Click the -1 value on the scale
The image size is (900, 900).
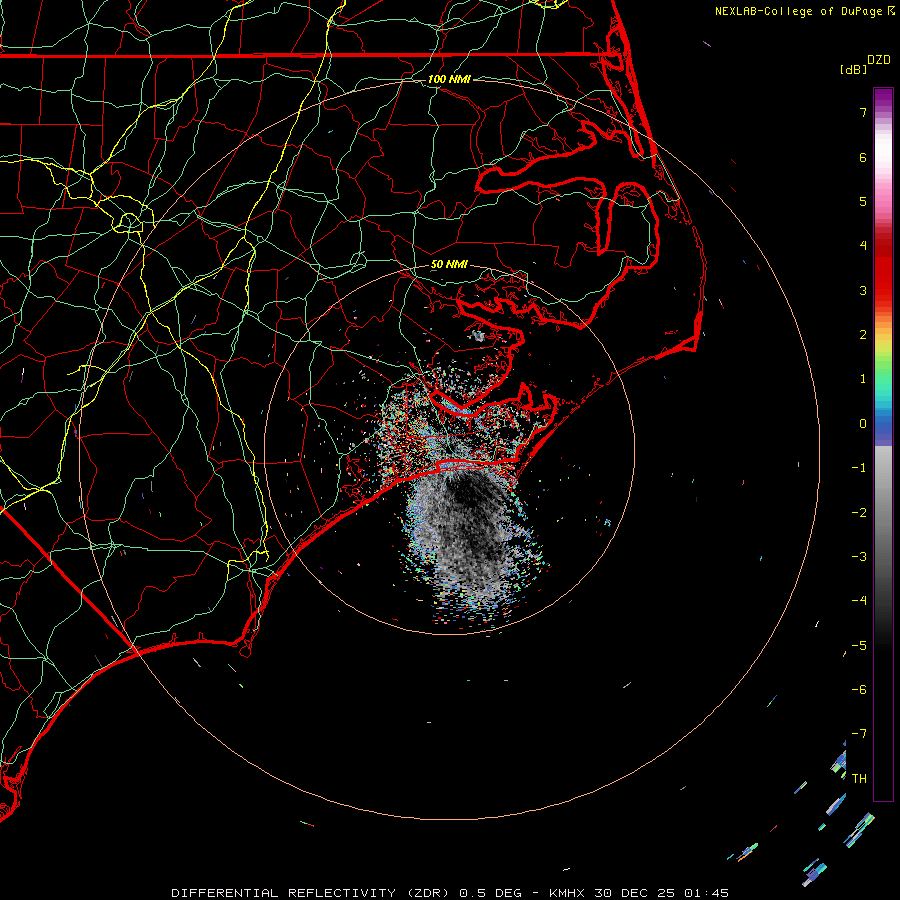tap(859, 468)
